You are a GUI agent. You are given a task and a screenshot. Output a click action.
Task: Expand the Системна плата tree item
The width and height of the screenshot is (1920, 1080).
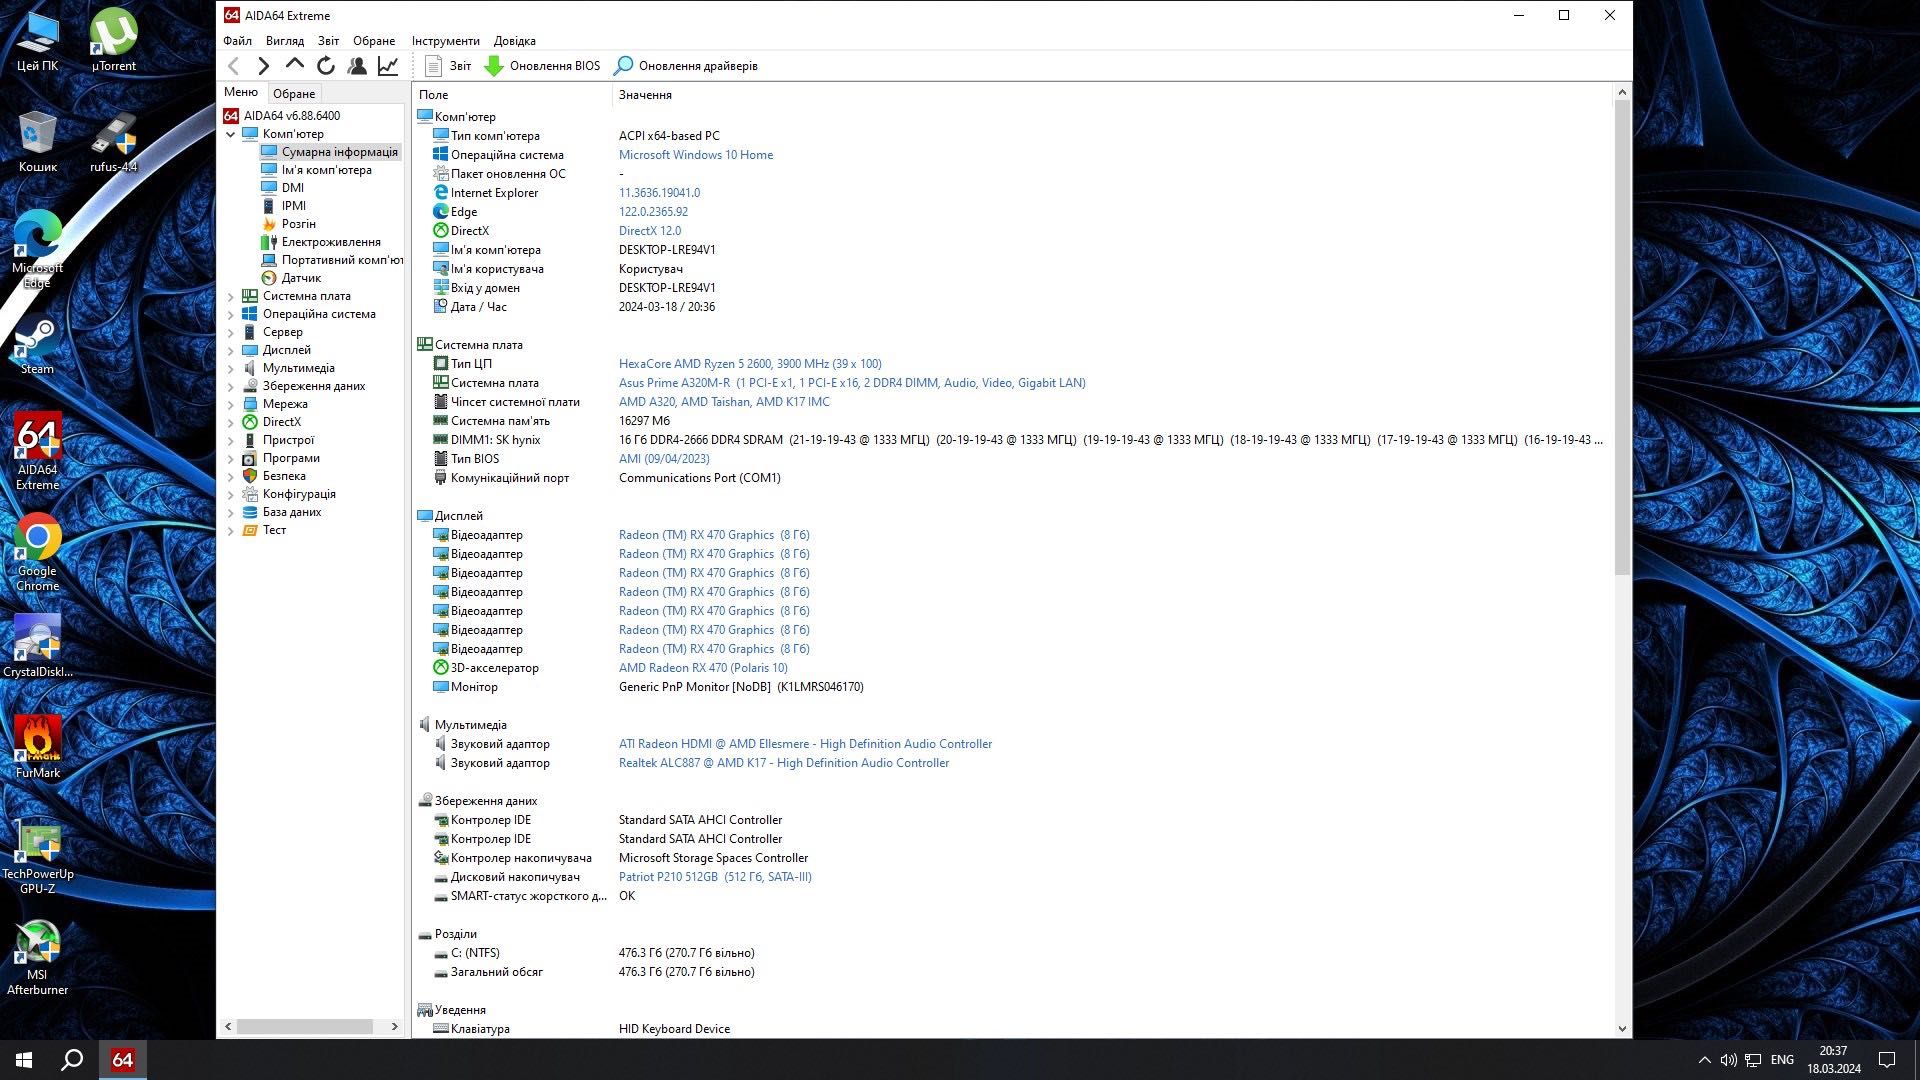pyautogui.click(x=233, y=295)
